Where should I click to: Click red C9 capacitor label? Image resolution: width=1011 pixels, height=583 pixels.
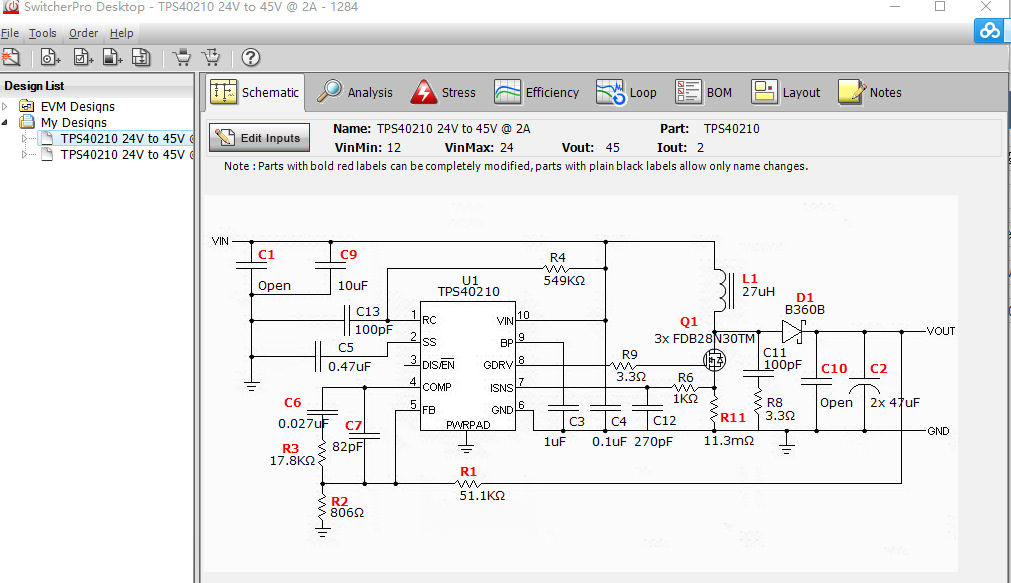(x=348, y=255)
